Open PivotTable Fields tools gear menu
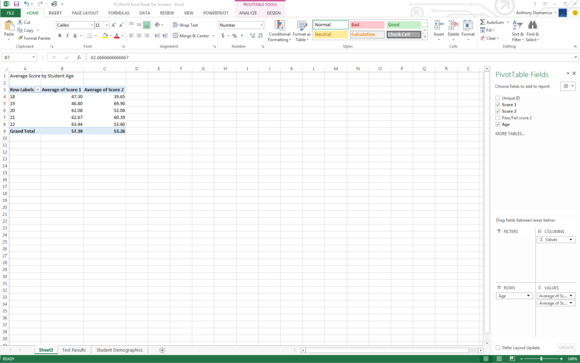580x363 pixels. (568, 86)
